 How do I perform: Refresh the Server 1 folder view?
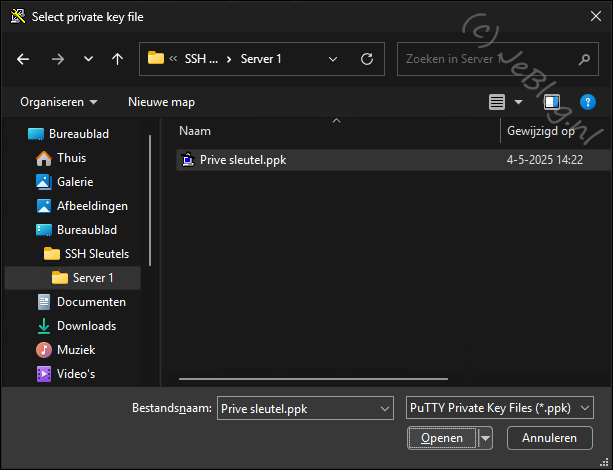[x=367, y=59]
